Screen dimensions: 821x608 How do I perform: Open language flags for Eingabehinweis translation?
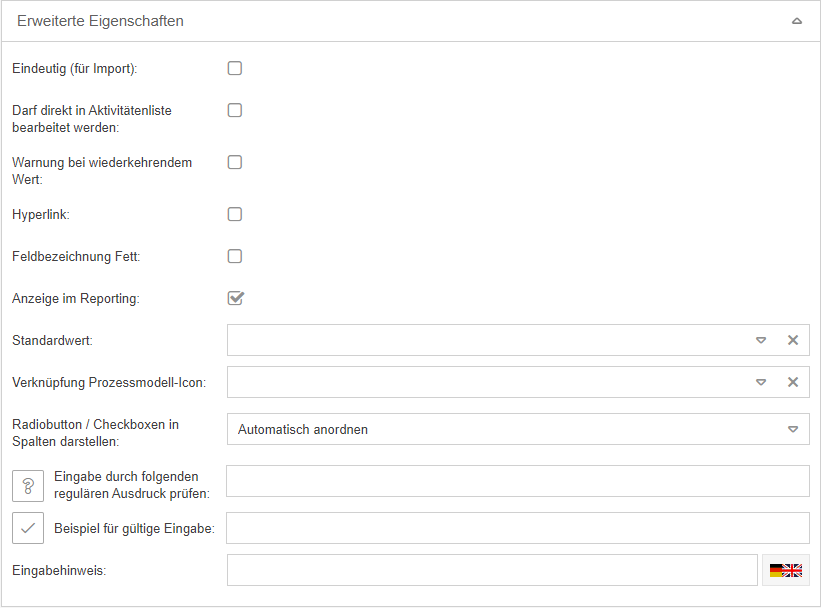[x=785, y=570]
